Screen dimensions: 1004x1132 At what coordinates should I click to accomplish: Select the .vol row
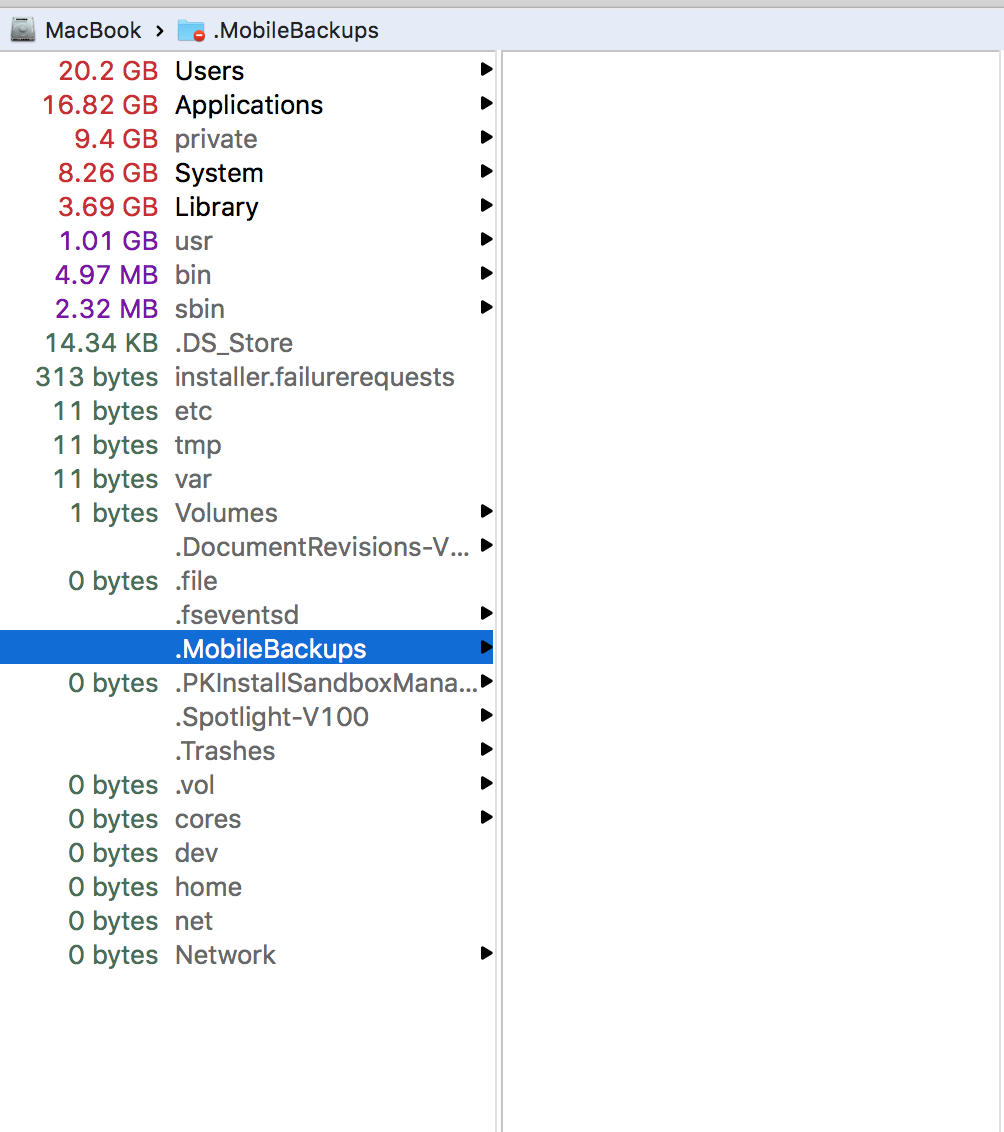247,785
